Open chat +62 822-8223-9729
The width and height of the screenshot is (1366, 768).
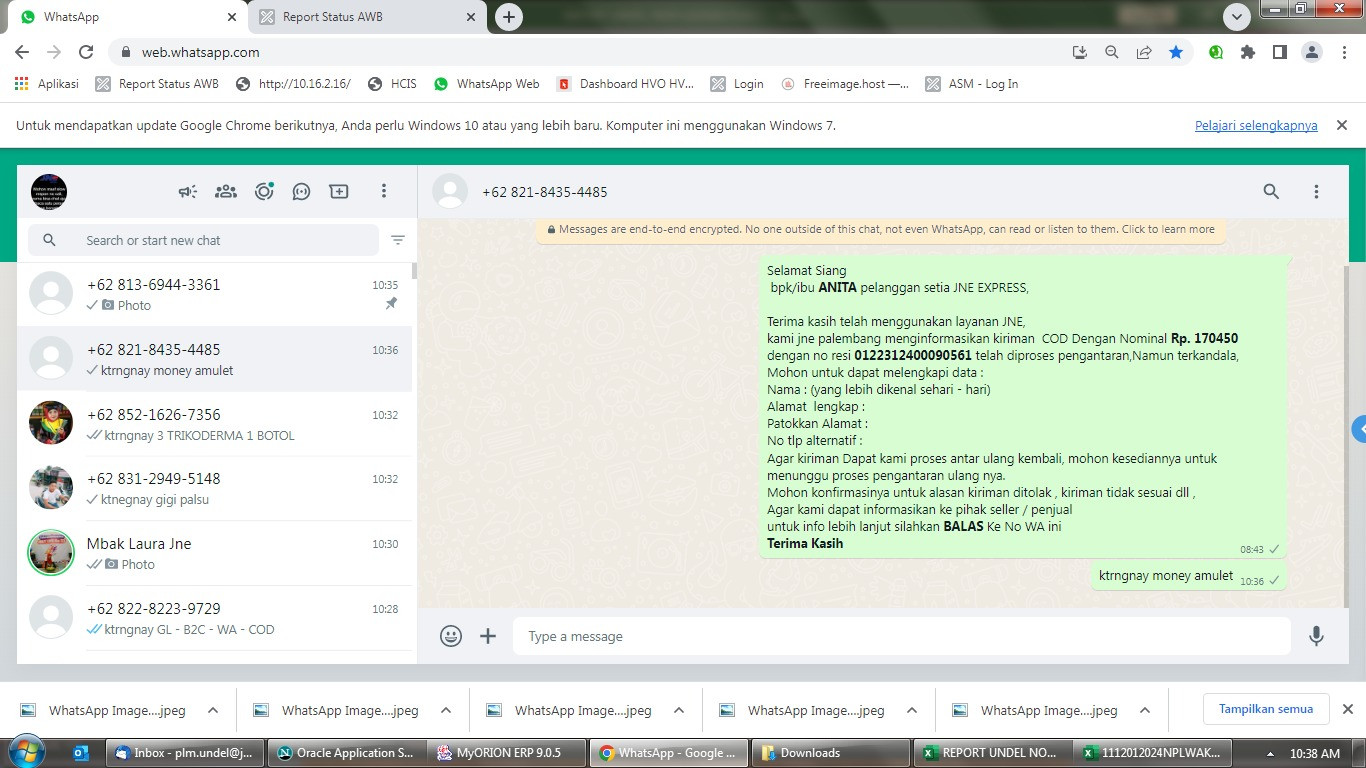coord(215,618)
